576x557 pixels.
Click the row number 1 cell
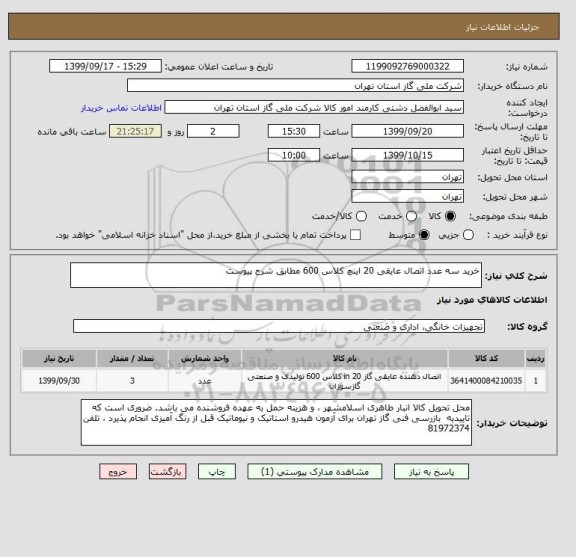point(536,381)
